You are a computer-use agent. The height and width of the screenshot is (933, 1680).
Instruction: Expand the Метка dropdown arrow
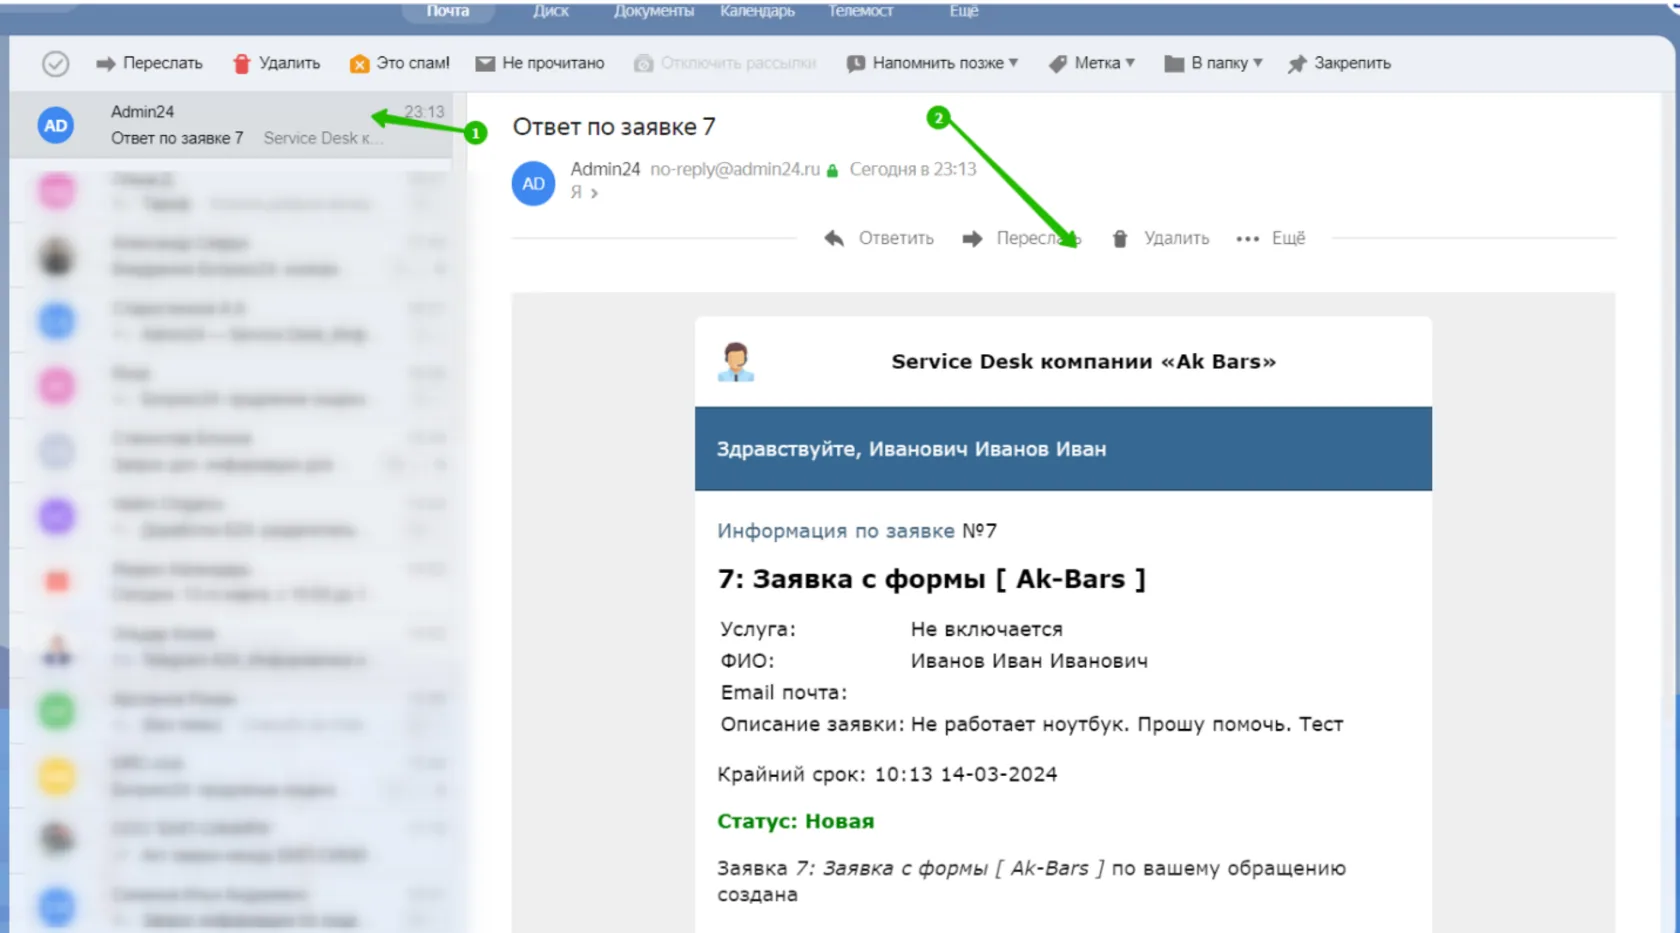[x=1130, y=62]
